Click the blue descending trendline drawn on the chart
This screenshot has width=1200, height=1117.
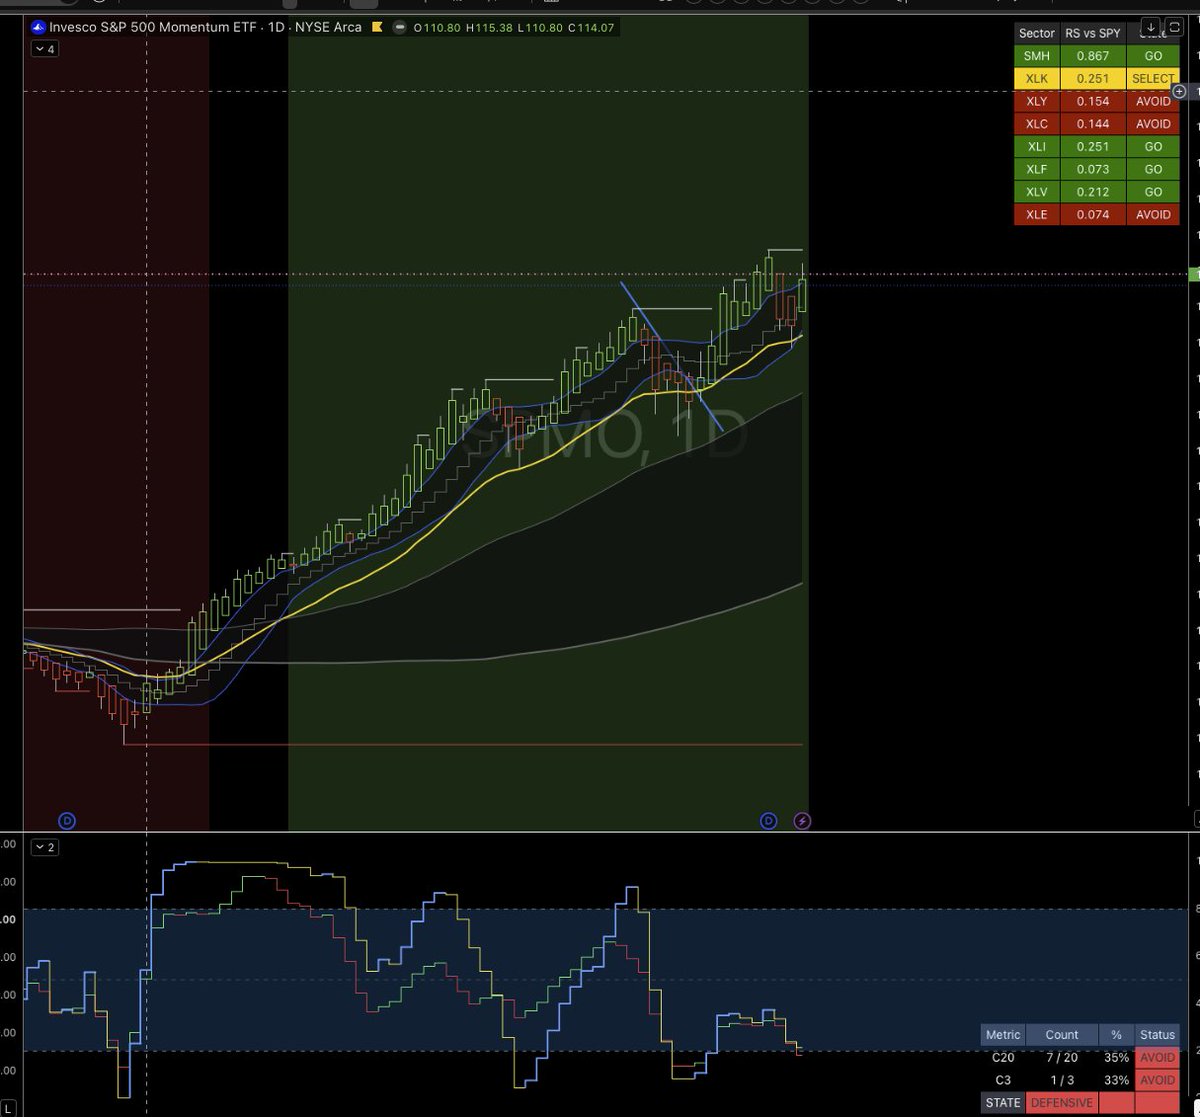[x=672, y=358]
